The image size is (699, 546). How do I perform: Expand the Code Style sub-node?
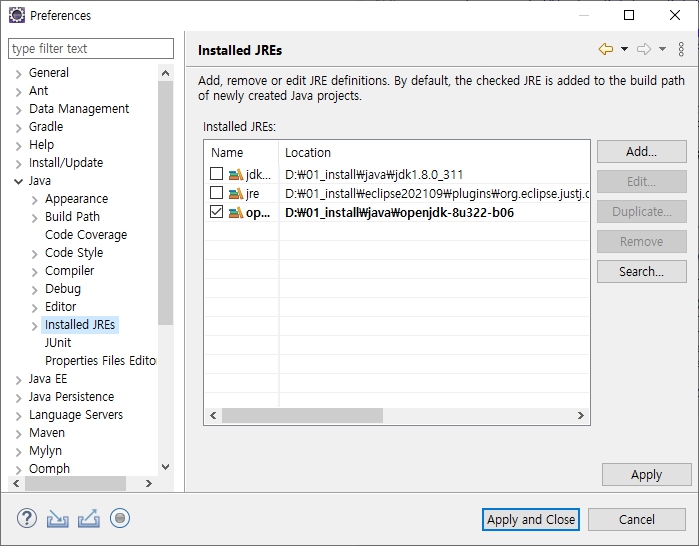[x=35, y=254]
